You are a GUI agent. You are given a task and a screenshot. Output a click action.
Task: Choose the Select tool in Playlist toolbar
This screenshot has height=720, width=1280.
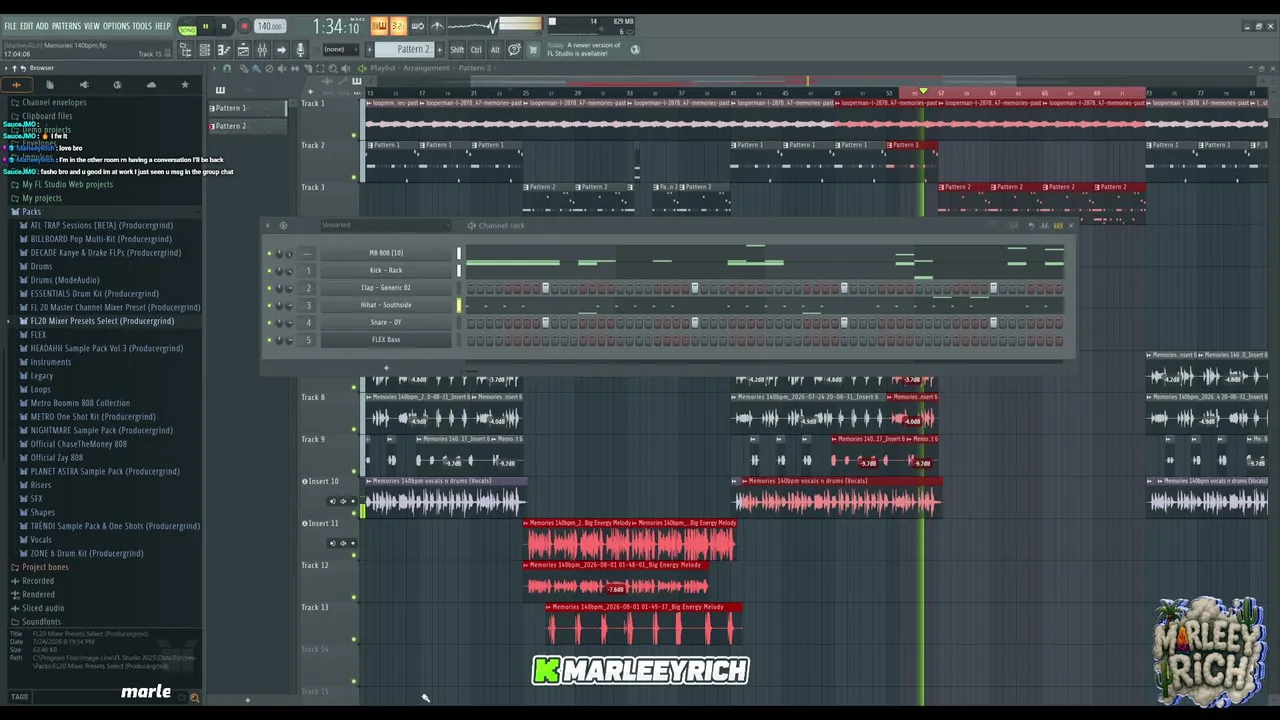pos(321,68)
